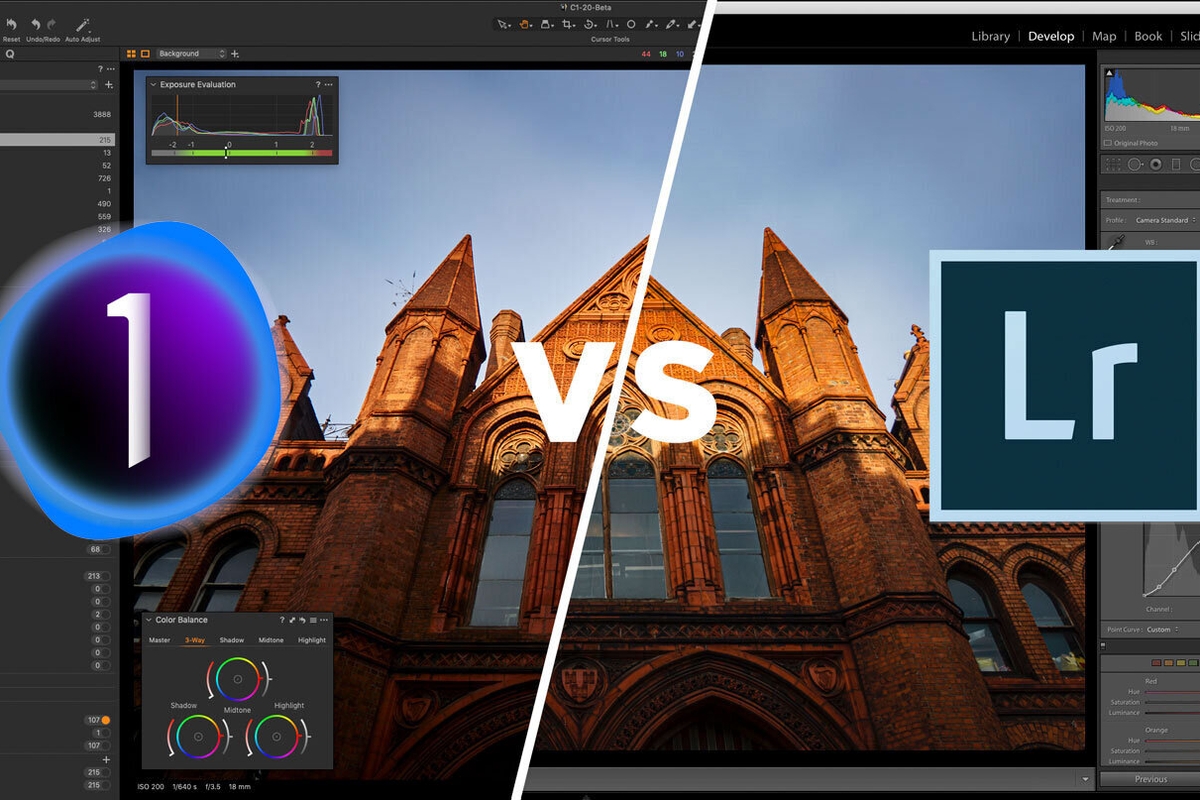Open help for Exposure Evaluation panel

pyautogui.click(x=318, y=85)
